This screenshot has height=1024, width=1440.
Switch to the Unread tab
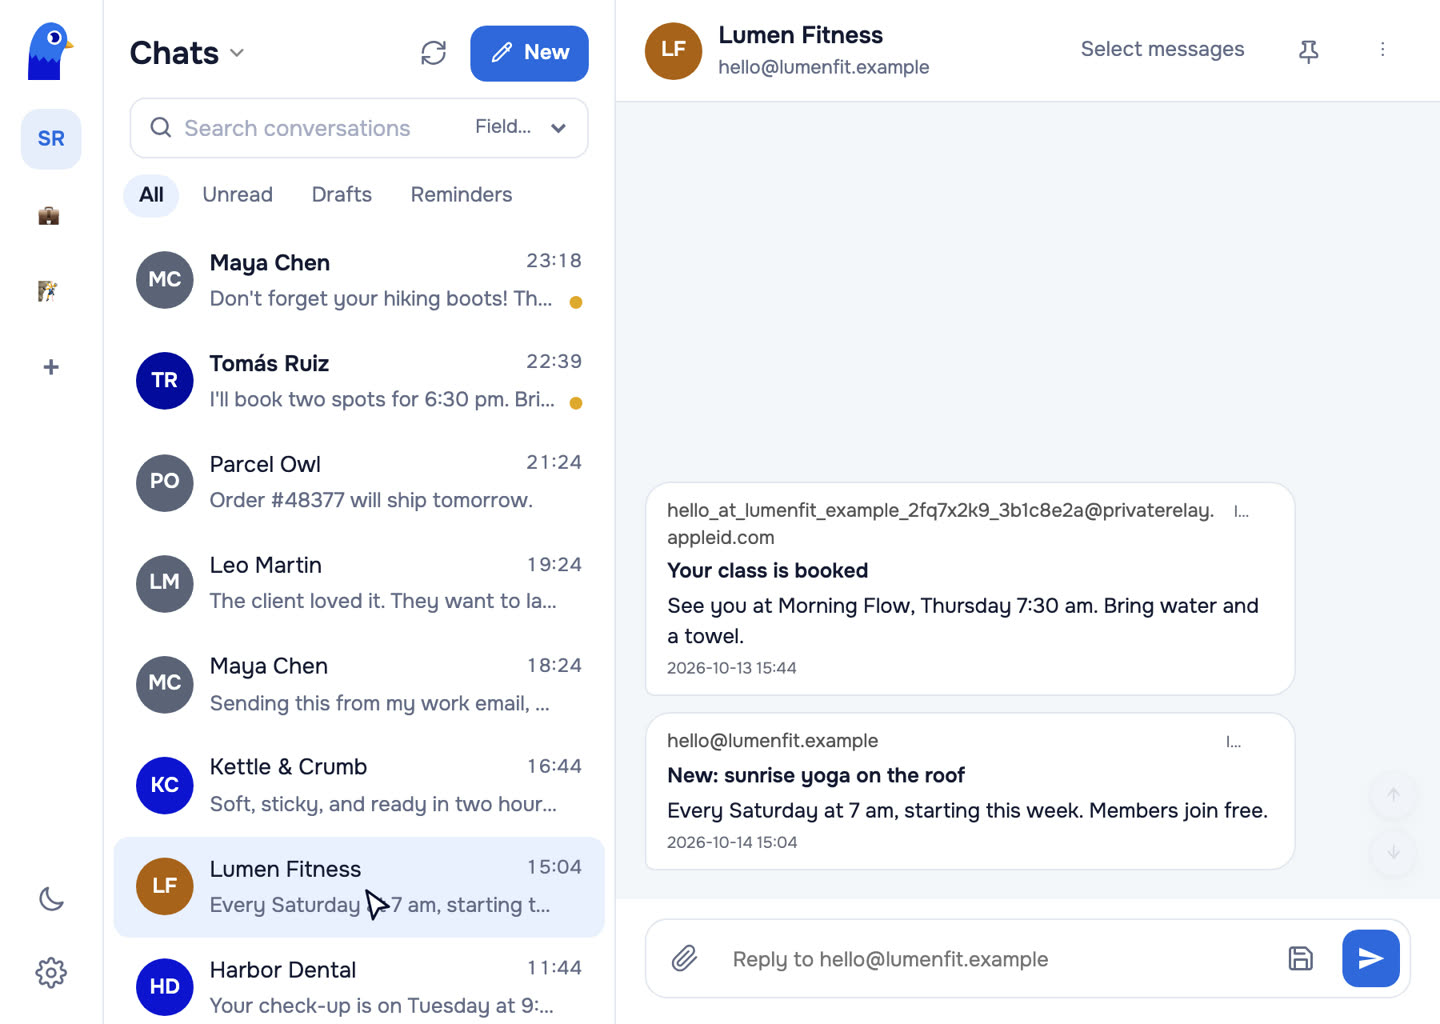pos(237,195)
